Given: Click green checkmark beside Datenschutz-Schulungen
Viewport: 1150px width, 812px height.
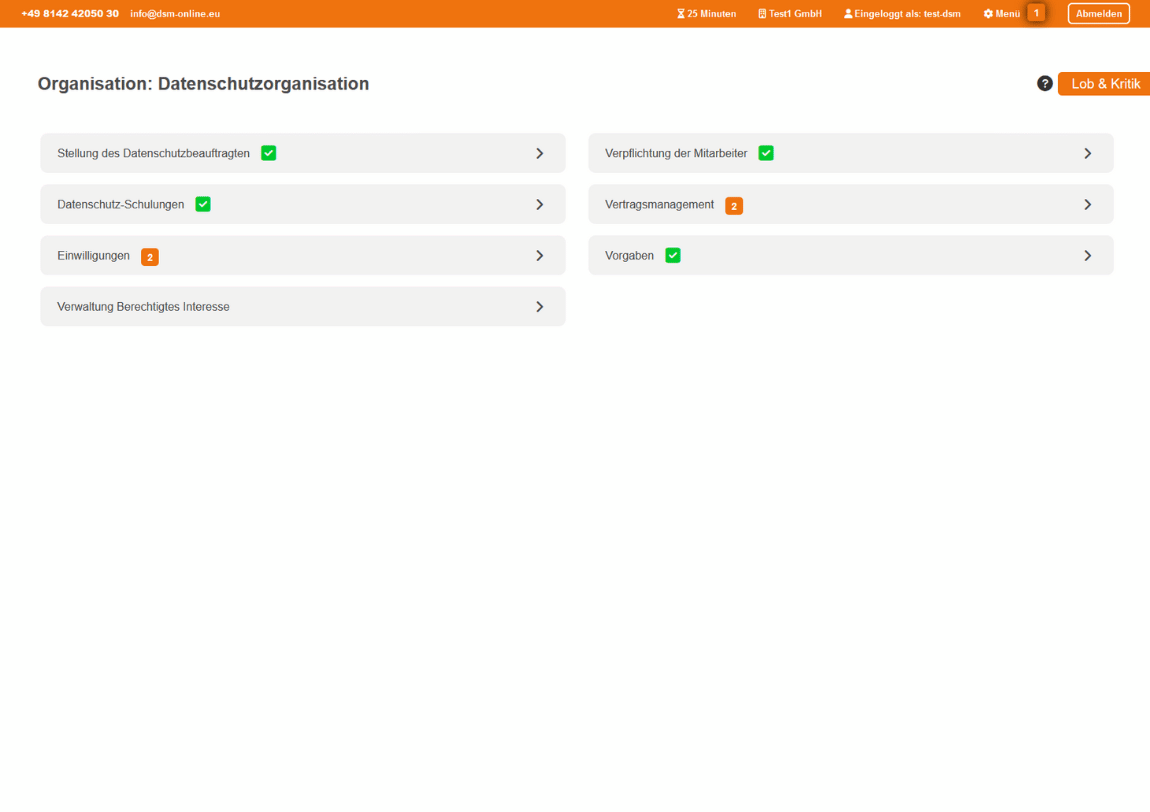Looking at the screenshot, I should (x=203, y=204).
